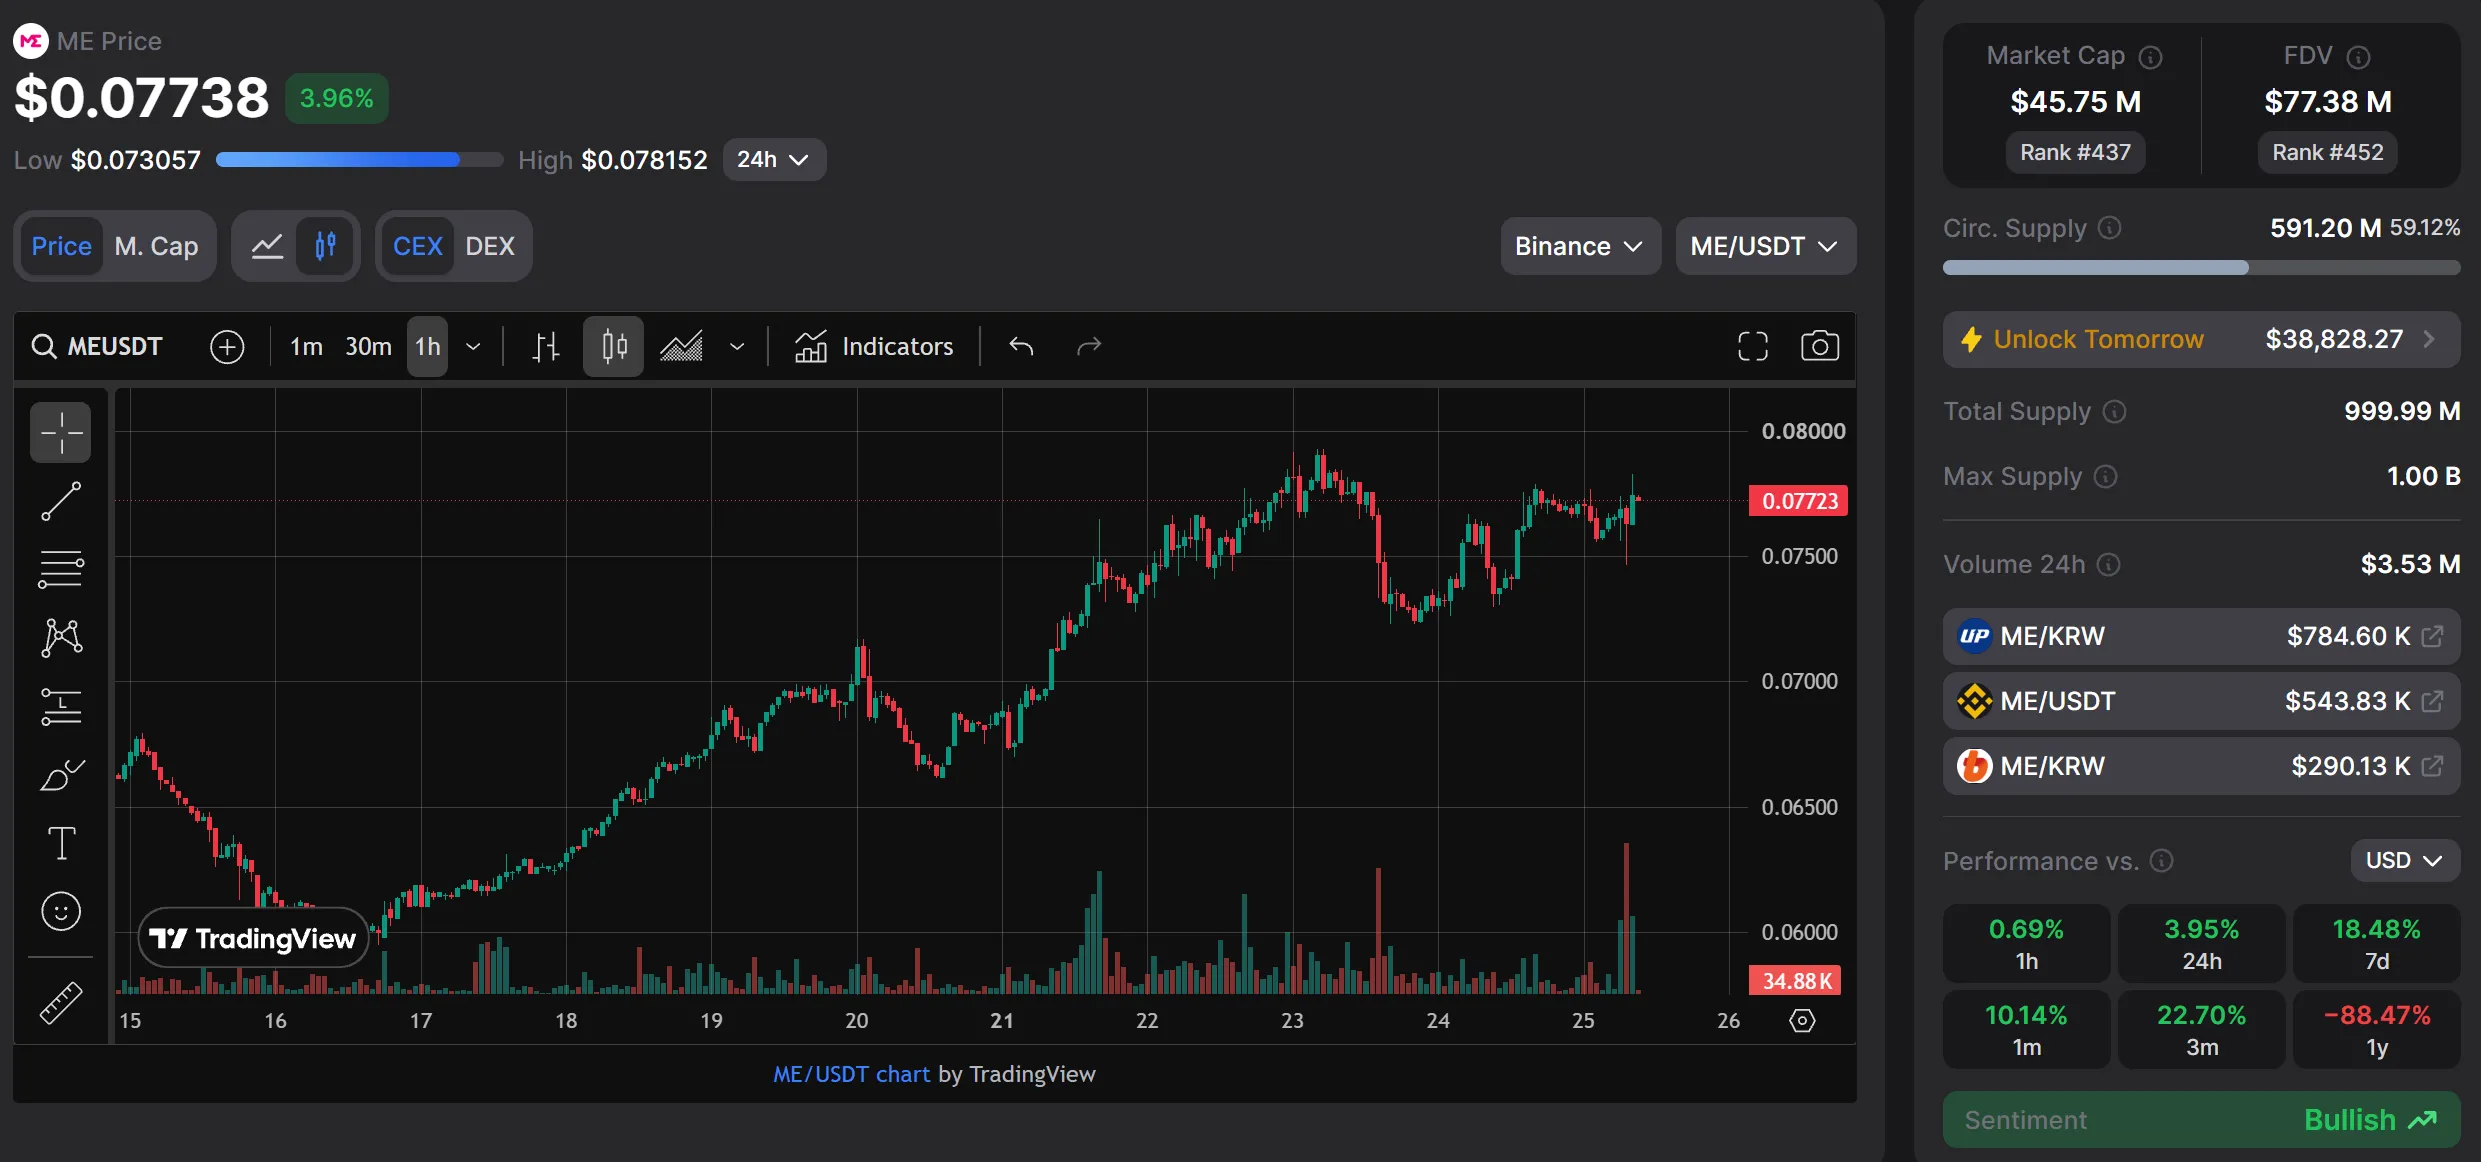Image resolution: width=2481 pixels, height=1162 pixels.
Task: Open ME/USDT chart TradingView link
Action: [x=851, y=1074]
